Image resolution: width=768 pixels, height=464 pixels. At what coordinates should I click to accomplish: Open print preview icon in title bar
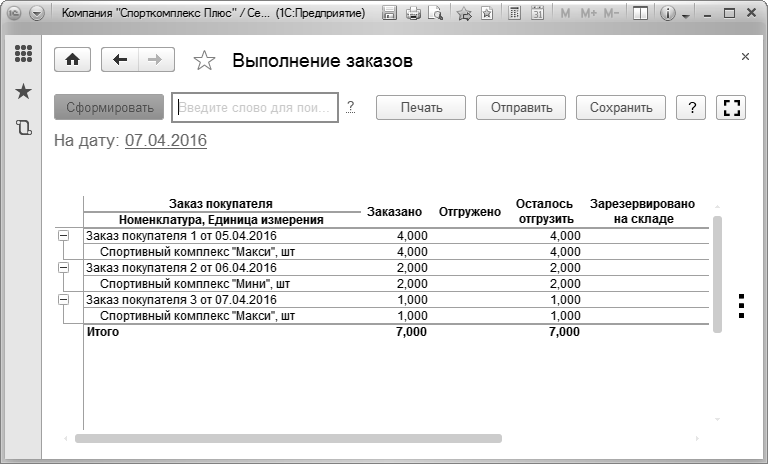tap(435, 13)
